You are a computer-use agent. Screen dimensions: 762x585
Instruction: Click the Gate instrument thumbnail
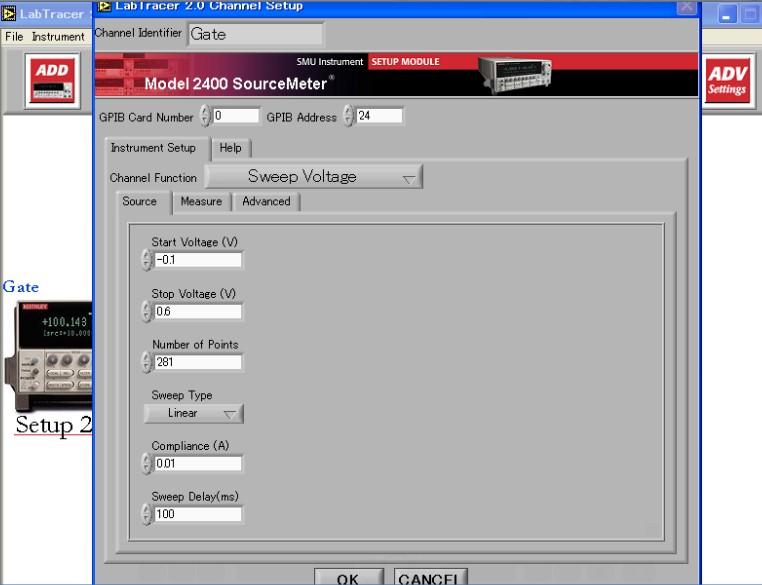click(48, 356)
